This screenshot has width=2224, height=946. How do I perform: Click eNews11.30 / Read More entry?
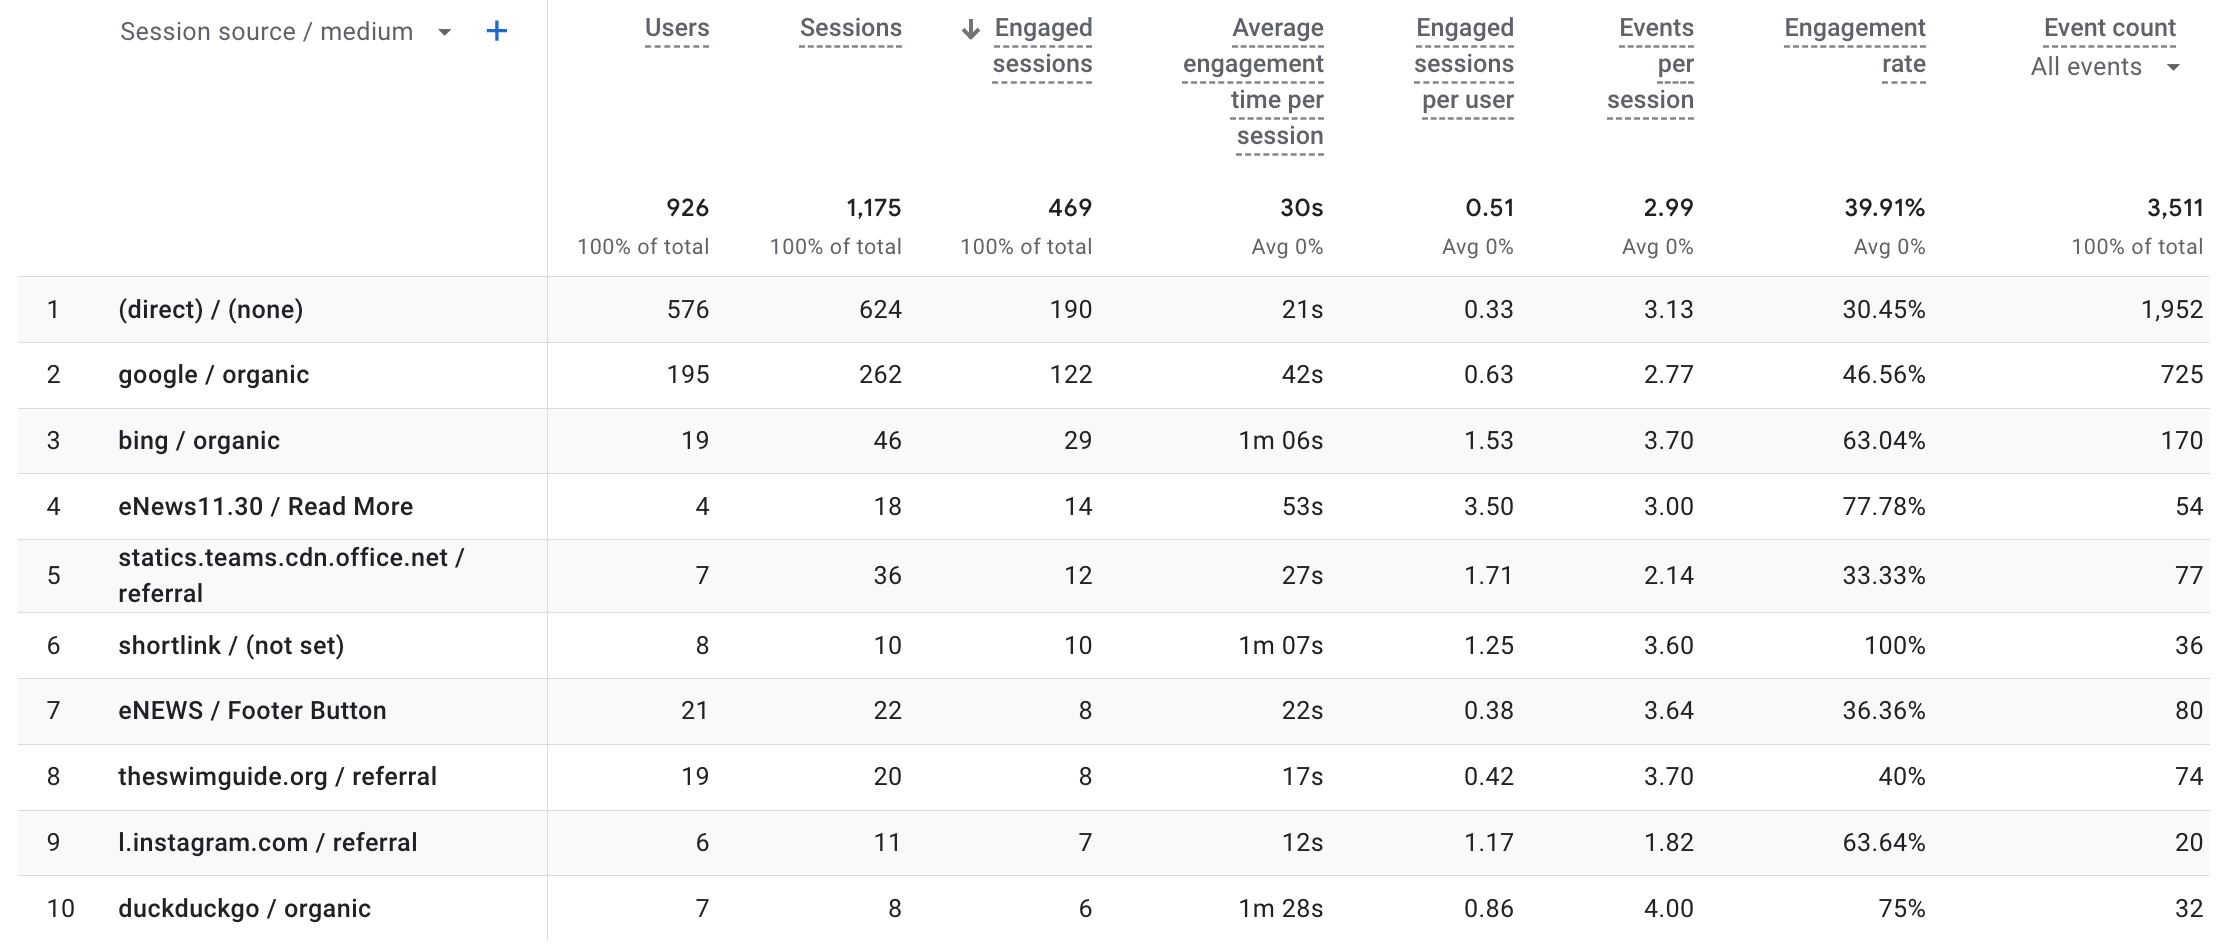click(265, 507)
